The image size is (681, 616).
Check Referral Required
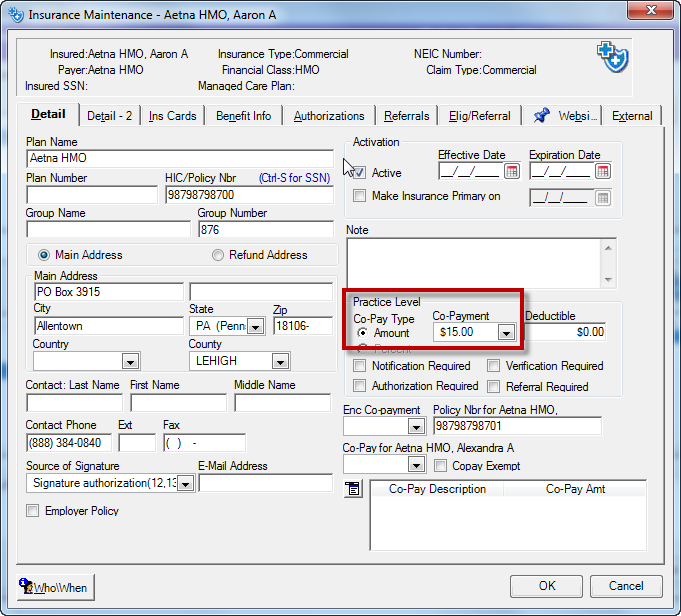coord(493,386)
